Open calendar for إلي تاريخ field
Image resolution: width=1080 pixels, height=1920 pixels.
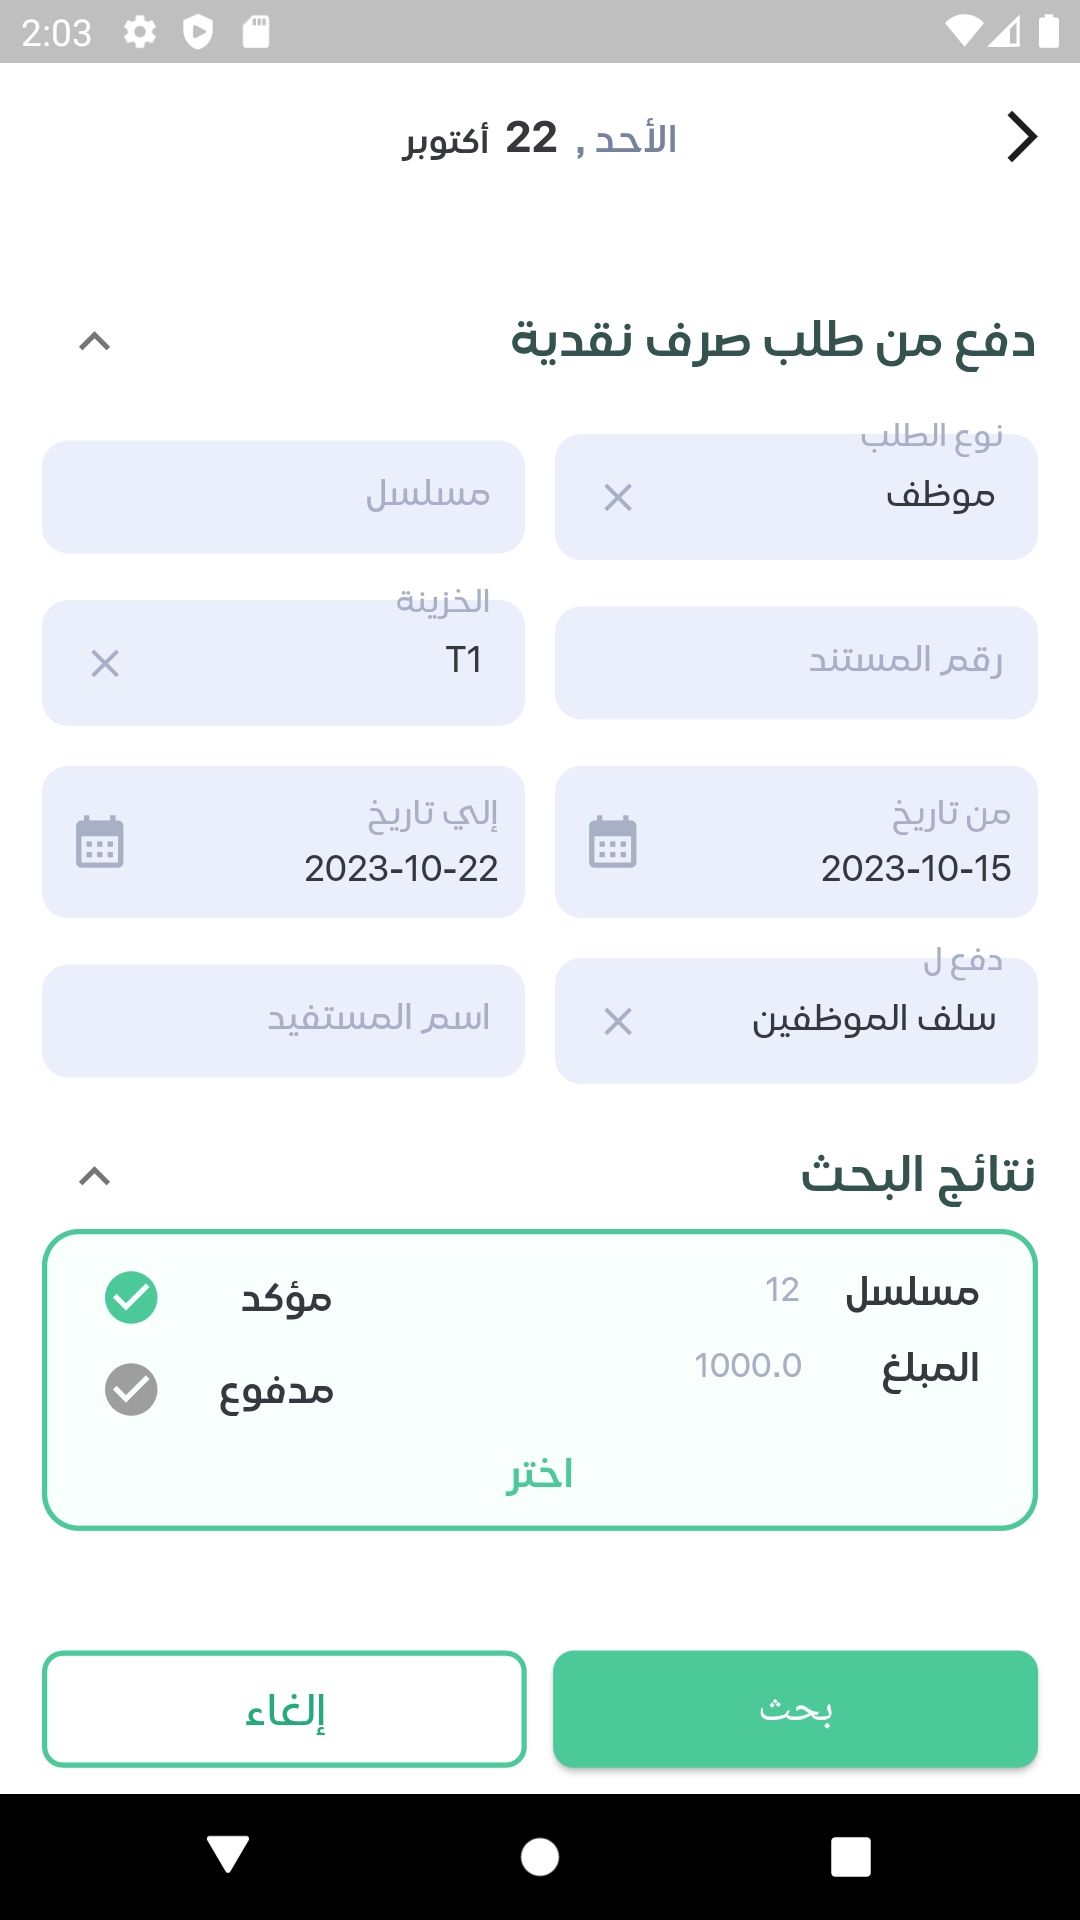tap(100, 842)
